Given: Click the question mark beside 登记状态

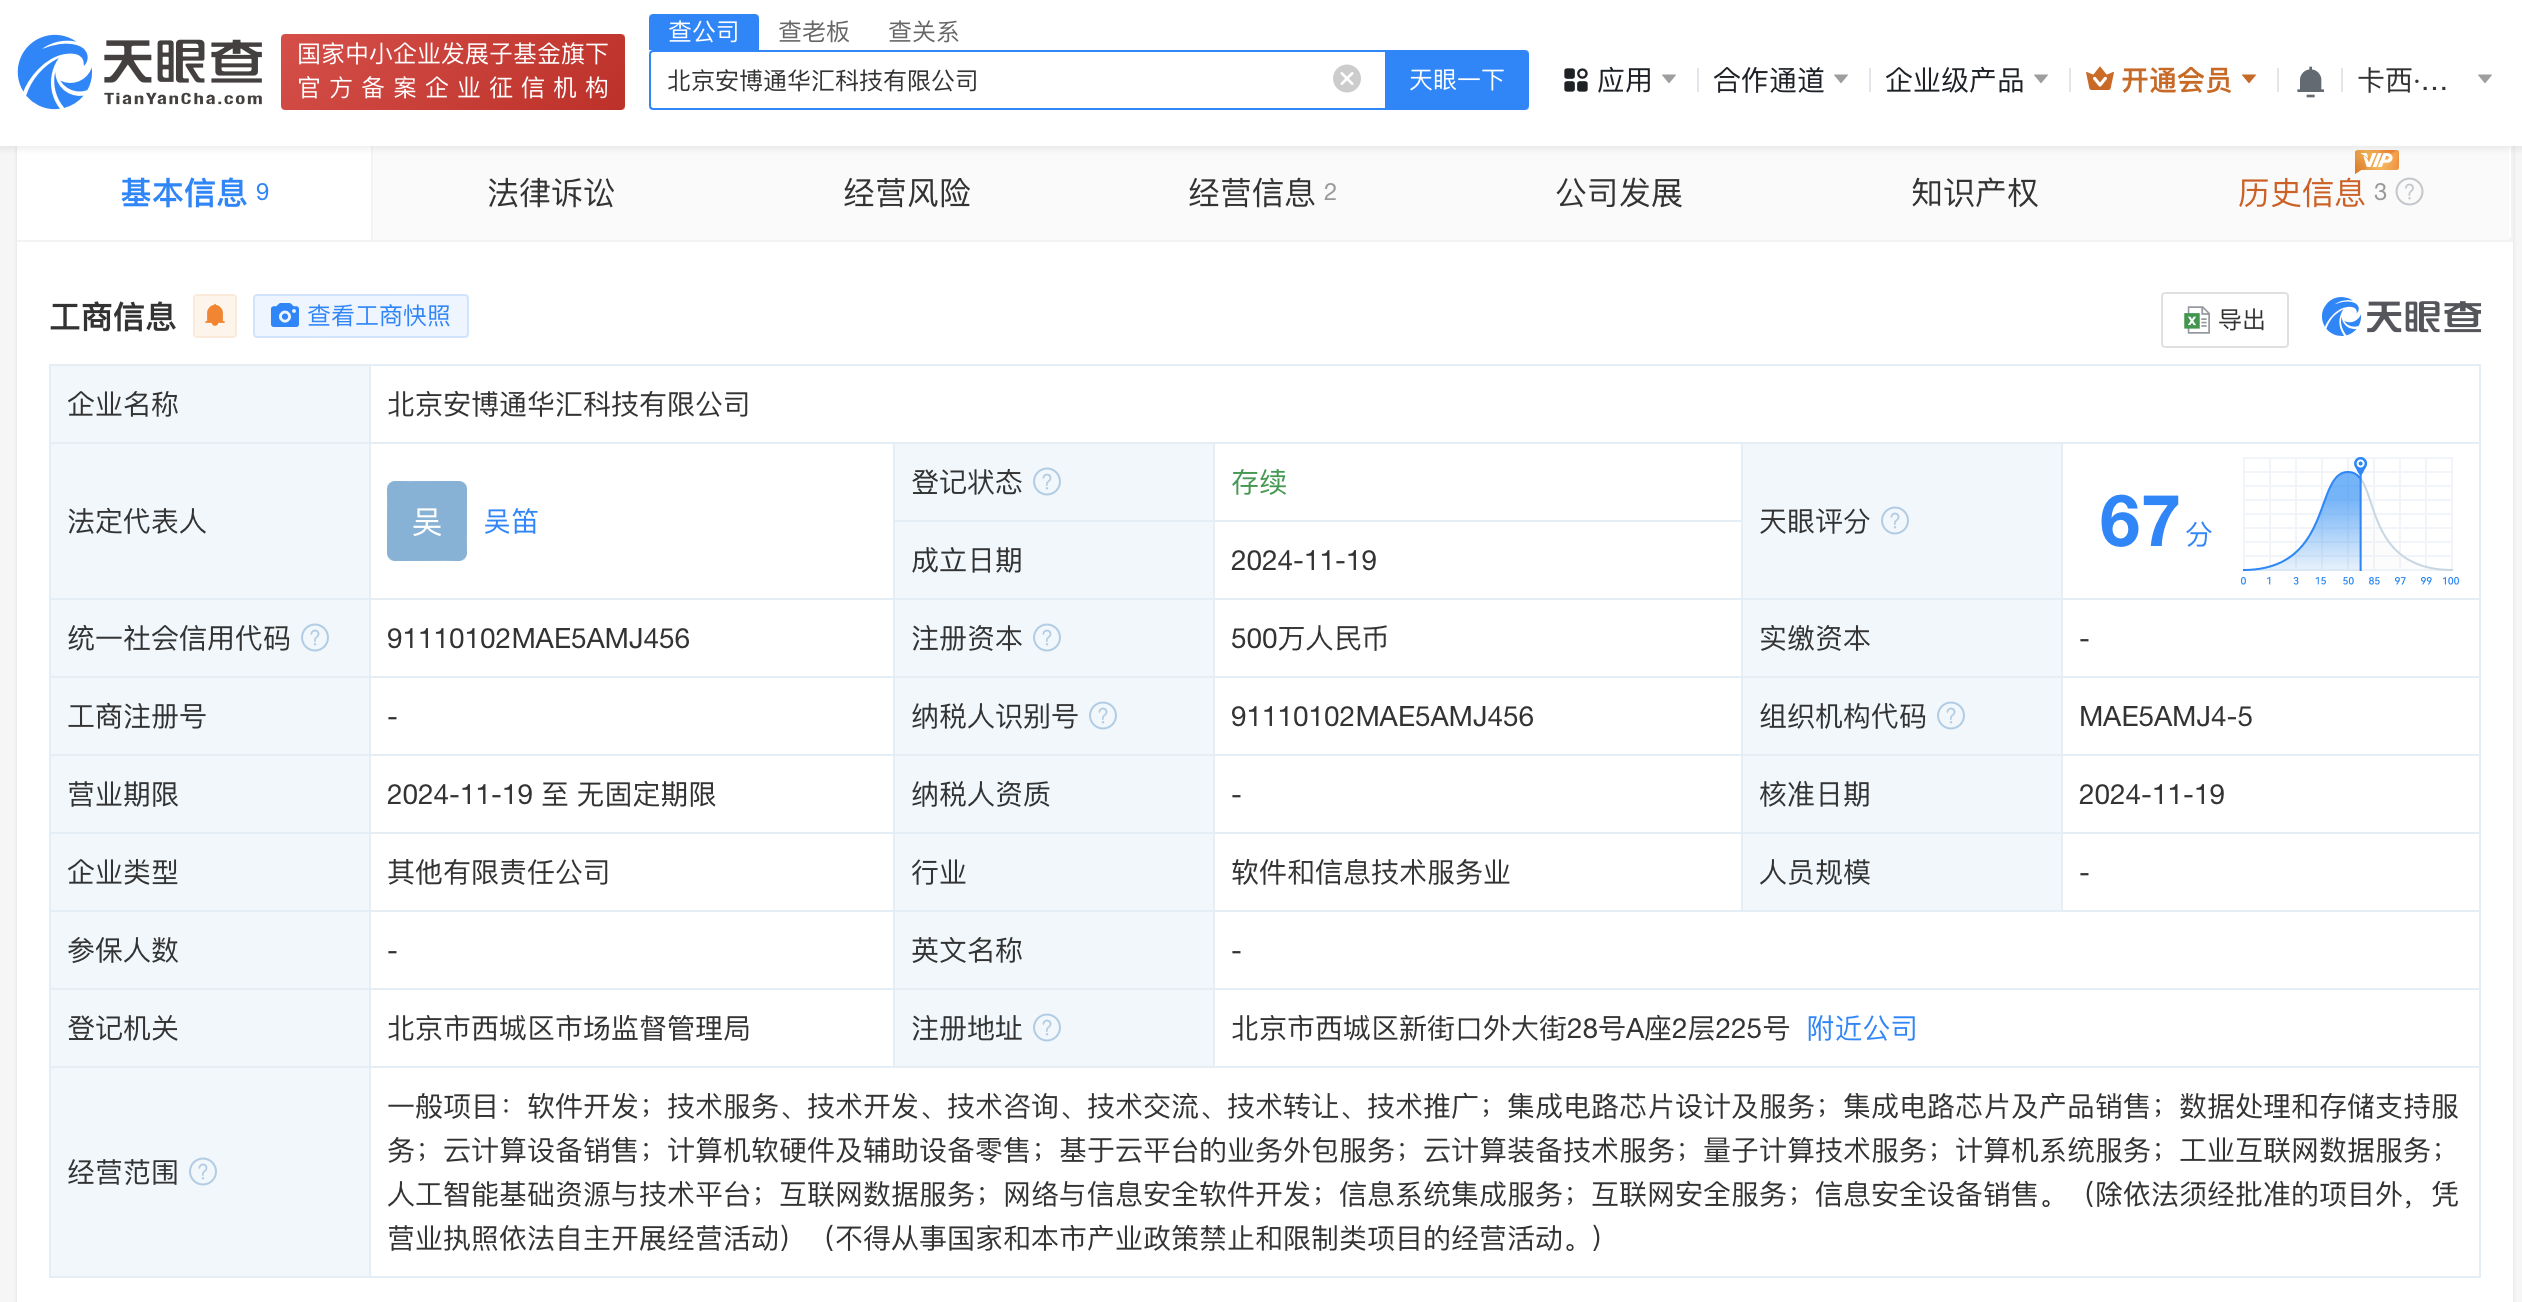Looking at the screenshot, I should point(1046,481).
